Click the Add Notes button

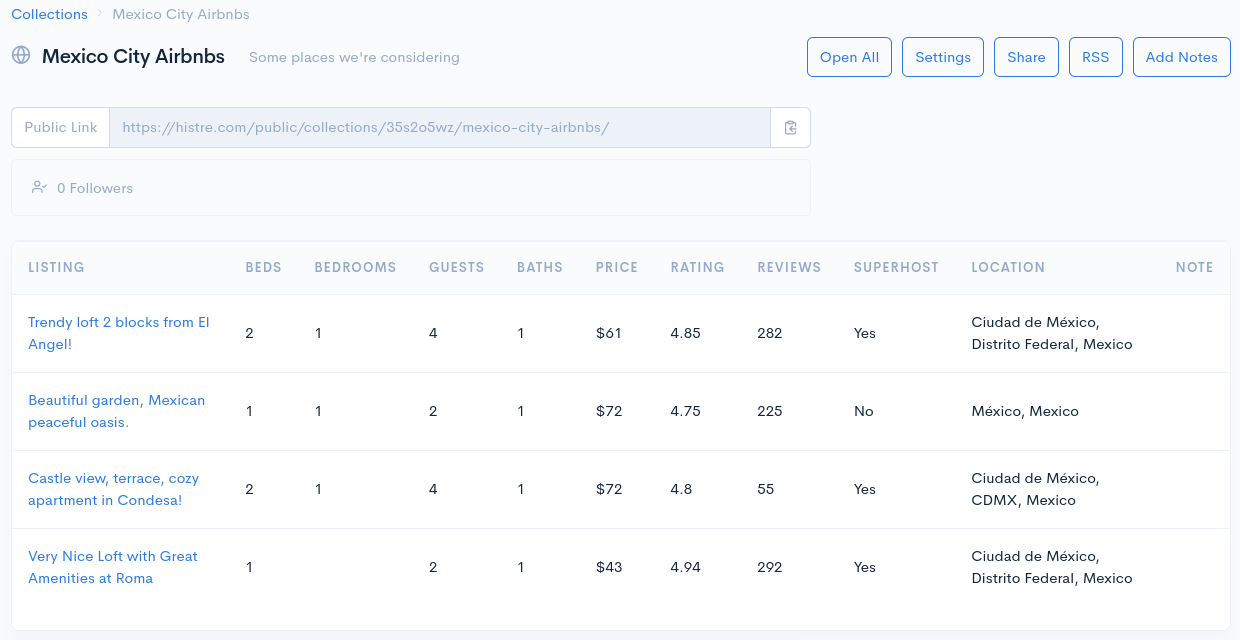click(x=1182, y=57)
